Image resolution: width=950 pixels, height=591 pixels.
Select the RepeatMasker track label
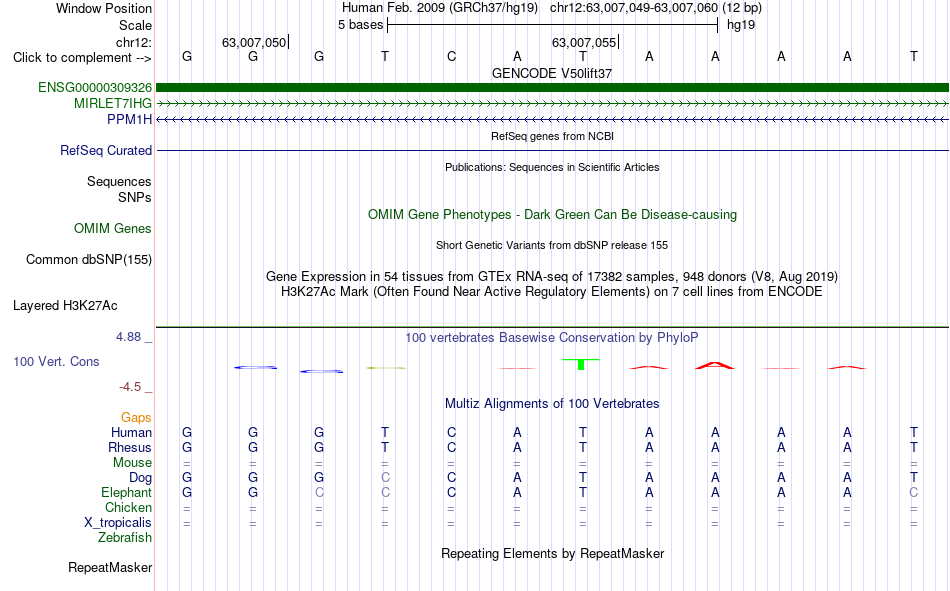pos(110,568)
